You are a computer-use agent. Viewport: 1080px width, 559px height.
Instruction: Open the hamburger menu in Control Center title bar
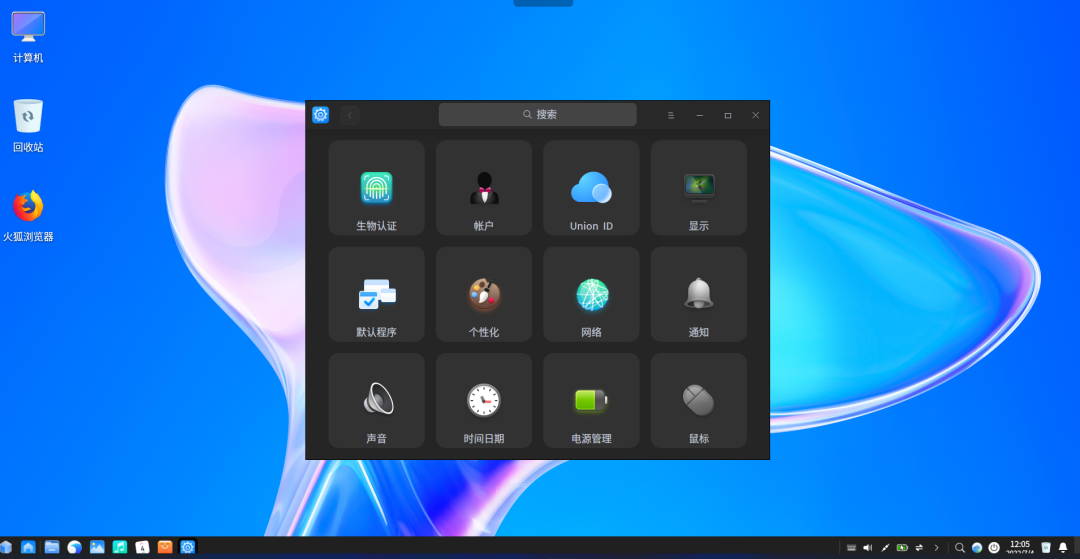point(671,115)
